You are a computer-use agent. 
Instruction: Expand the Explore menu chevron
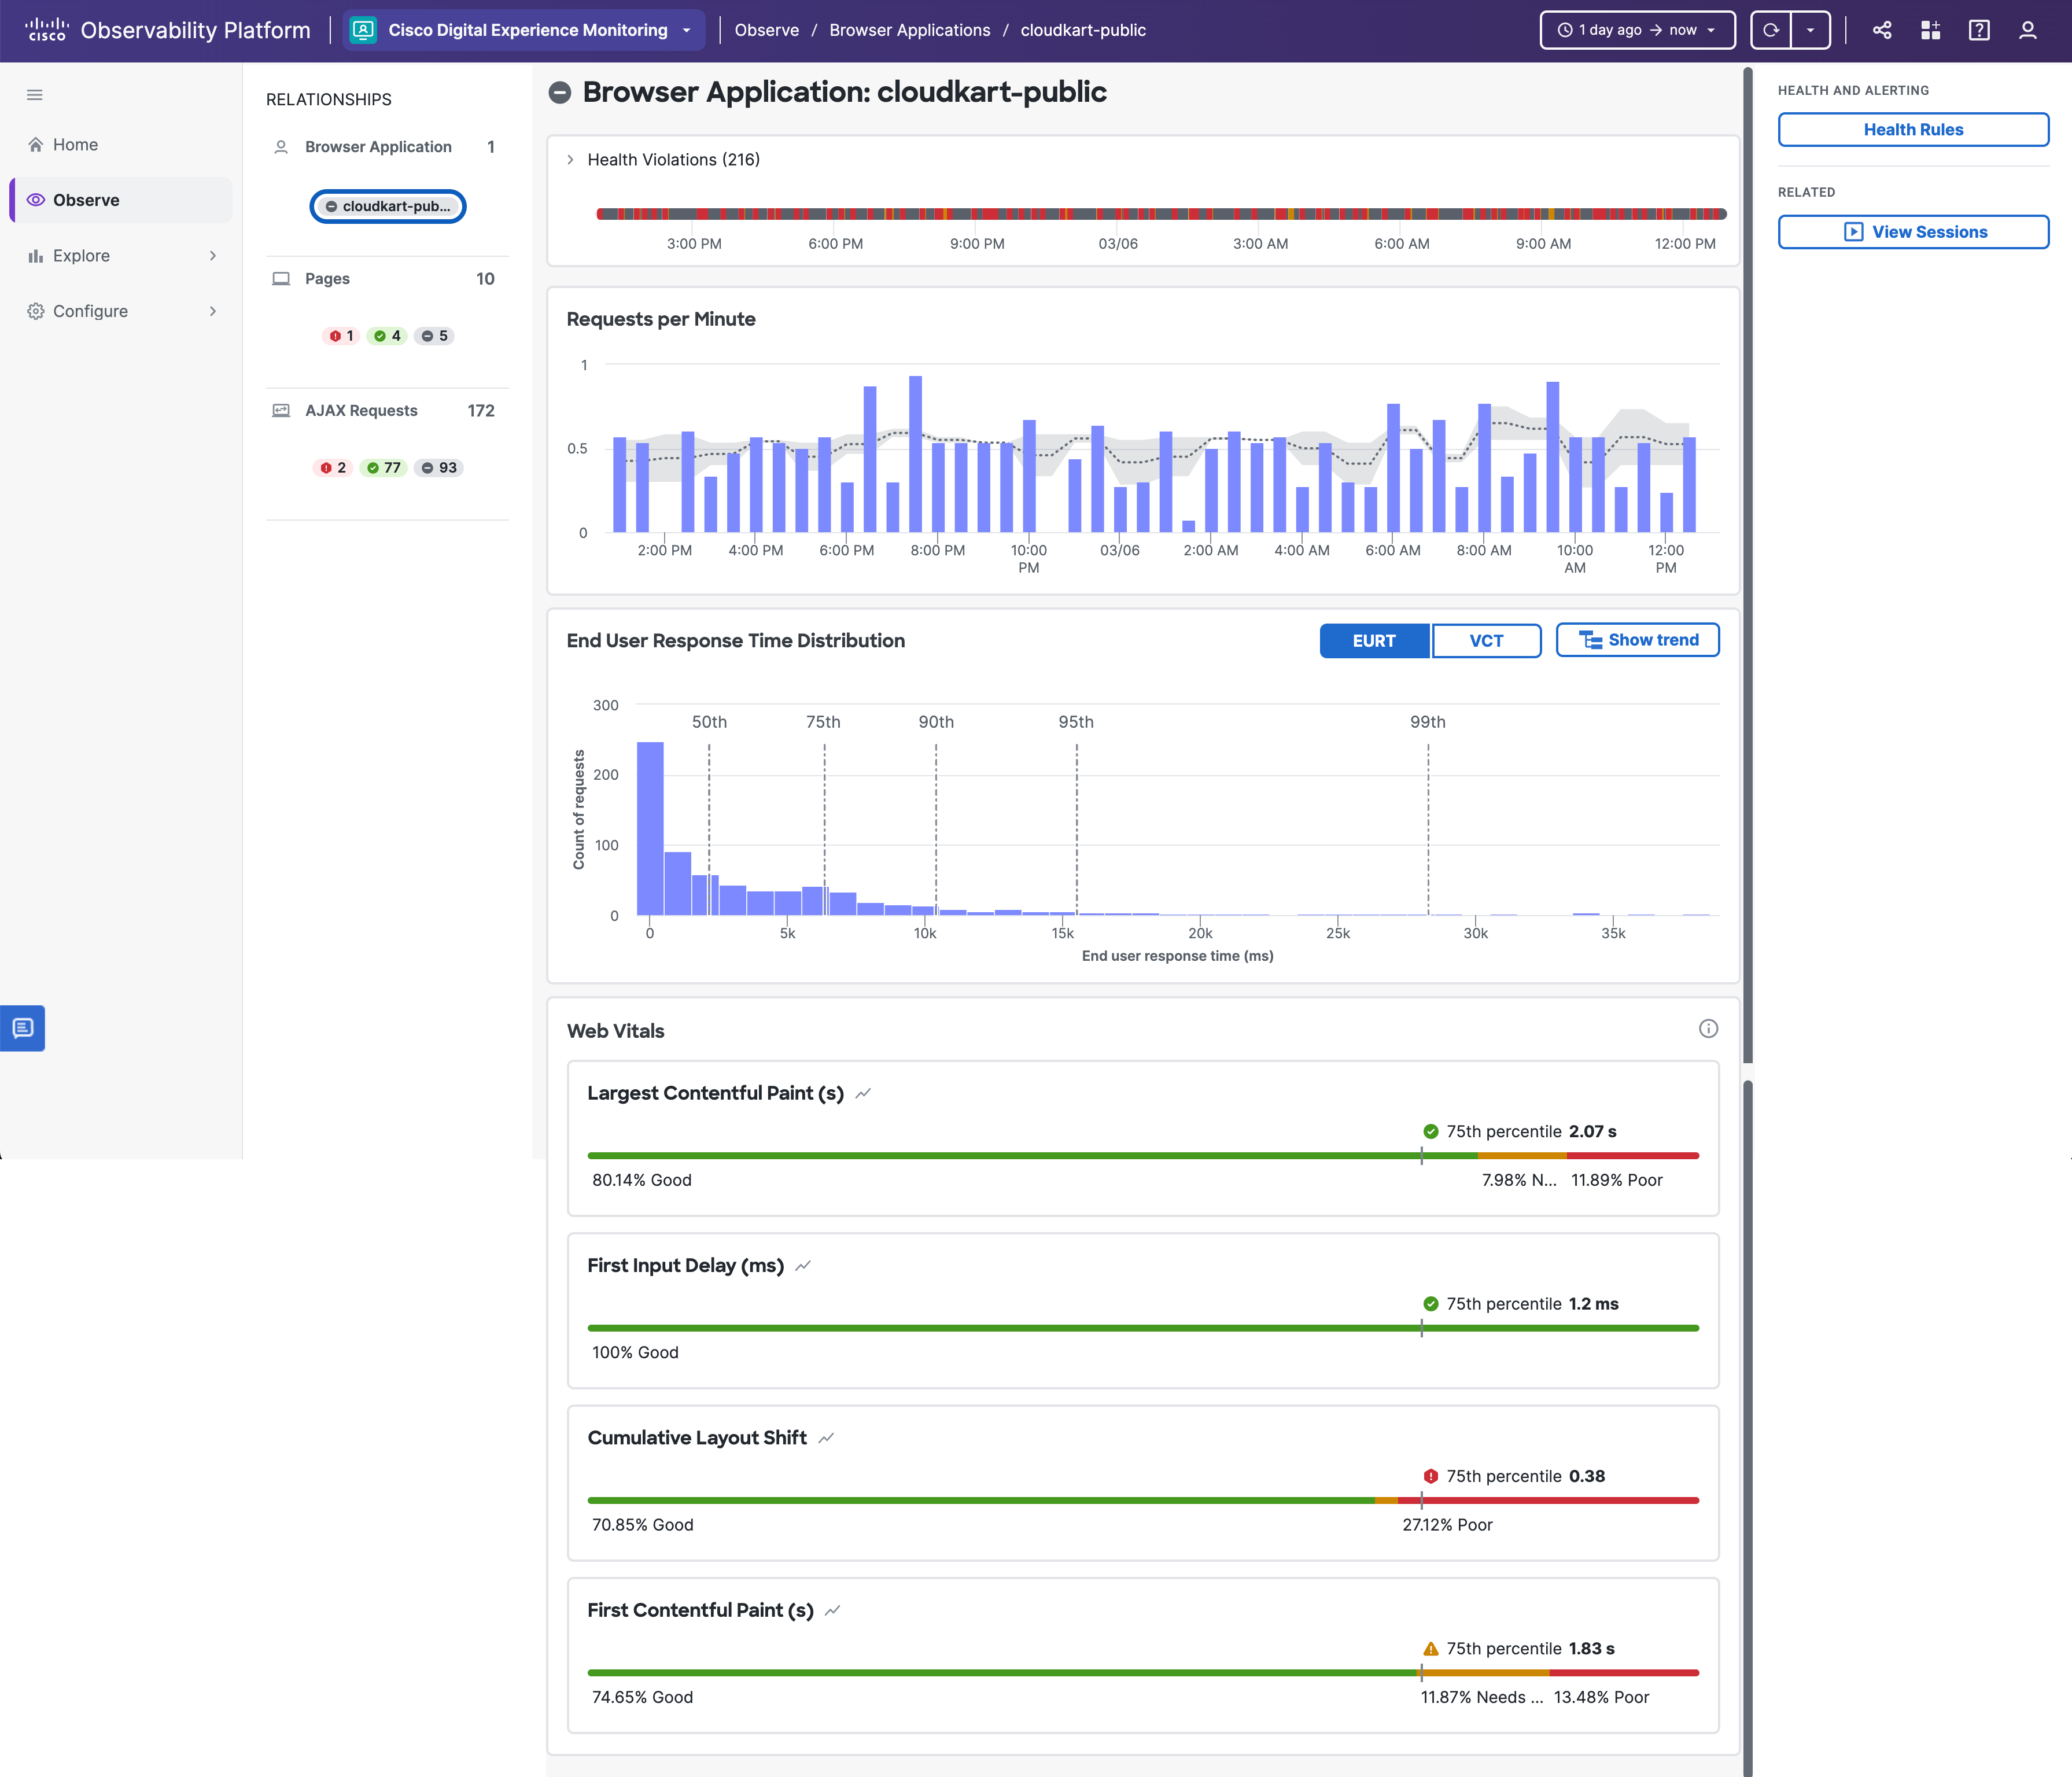tap(213, 256)
